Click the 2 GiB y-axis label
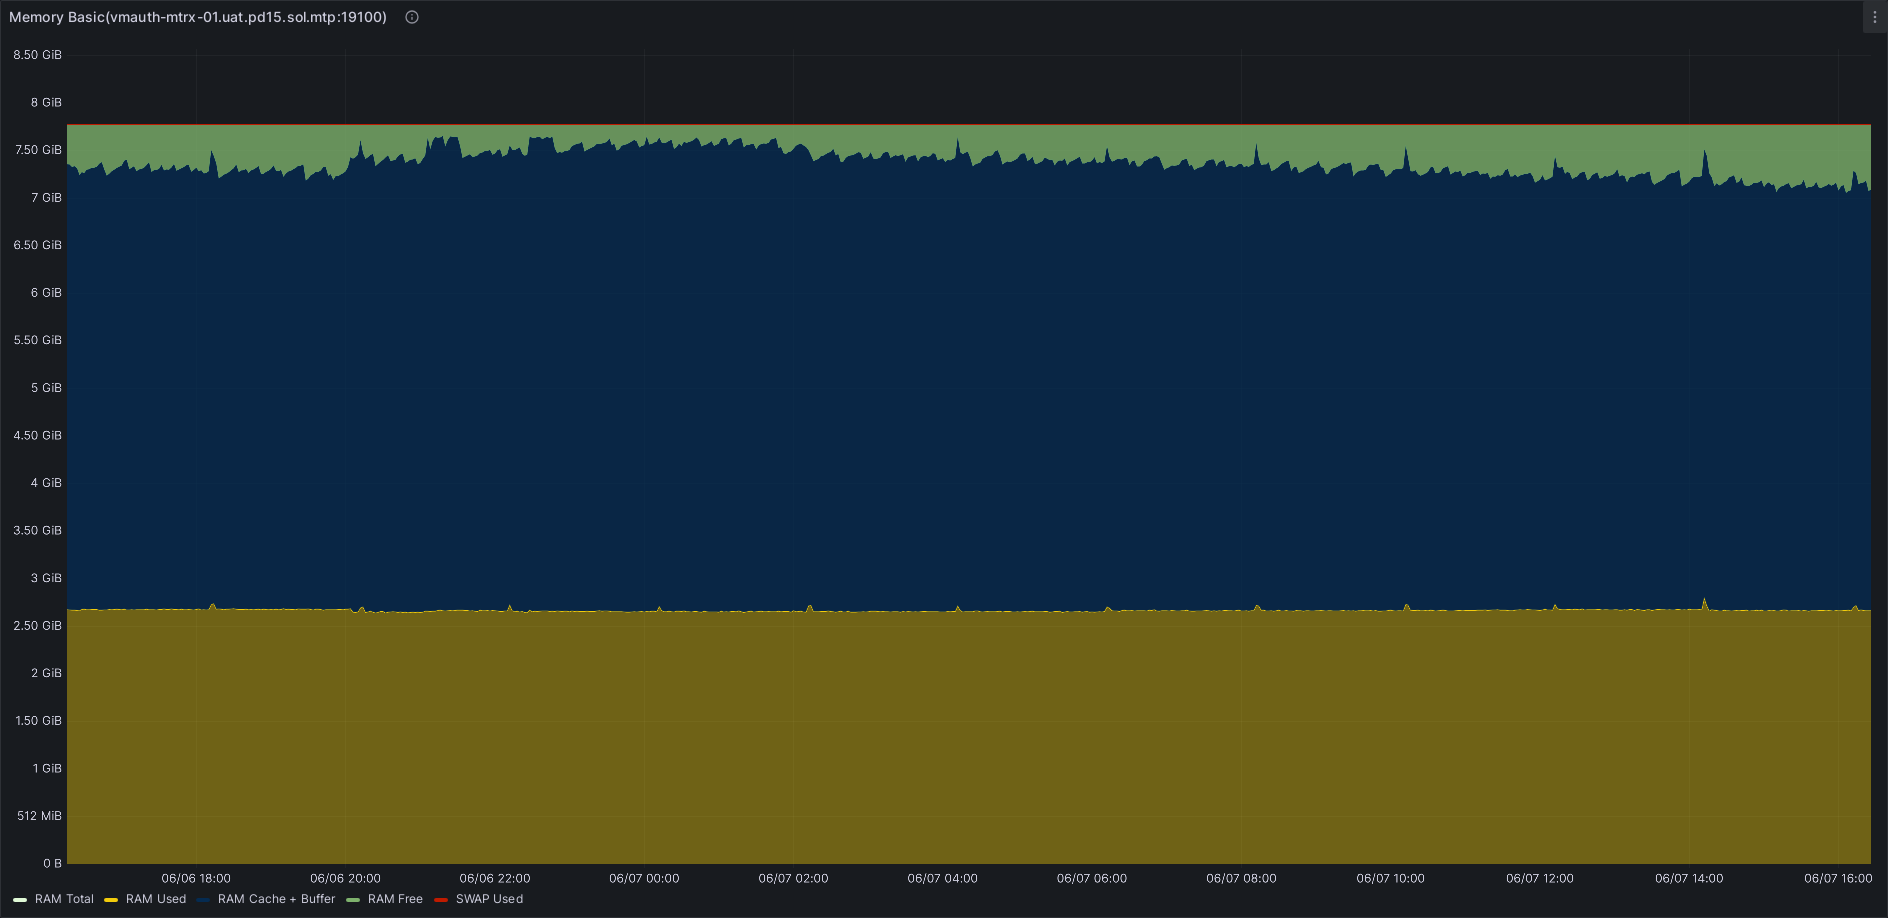The image size is (1888, 918). click(x=47, y=673)
